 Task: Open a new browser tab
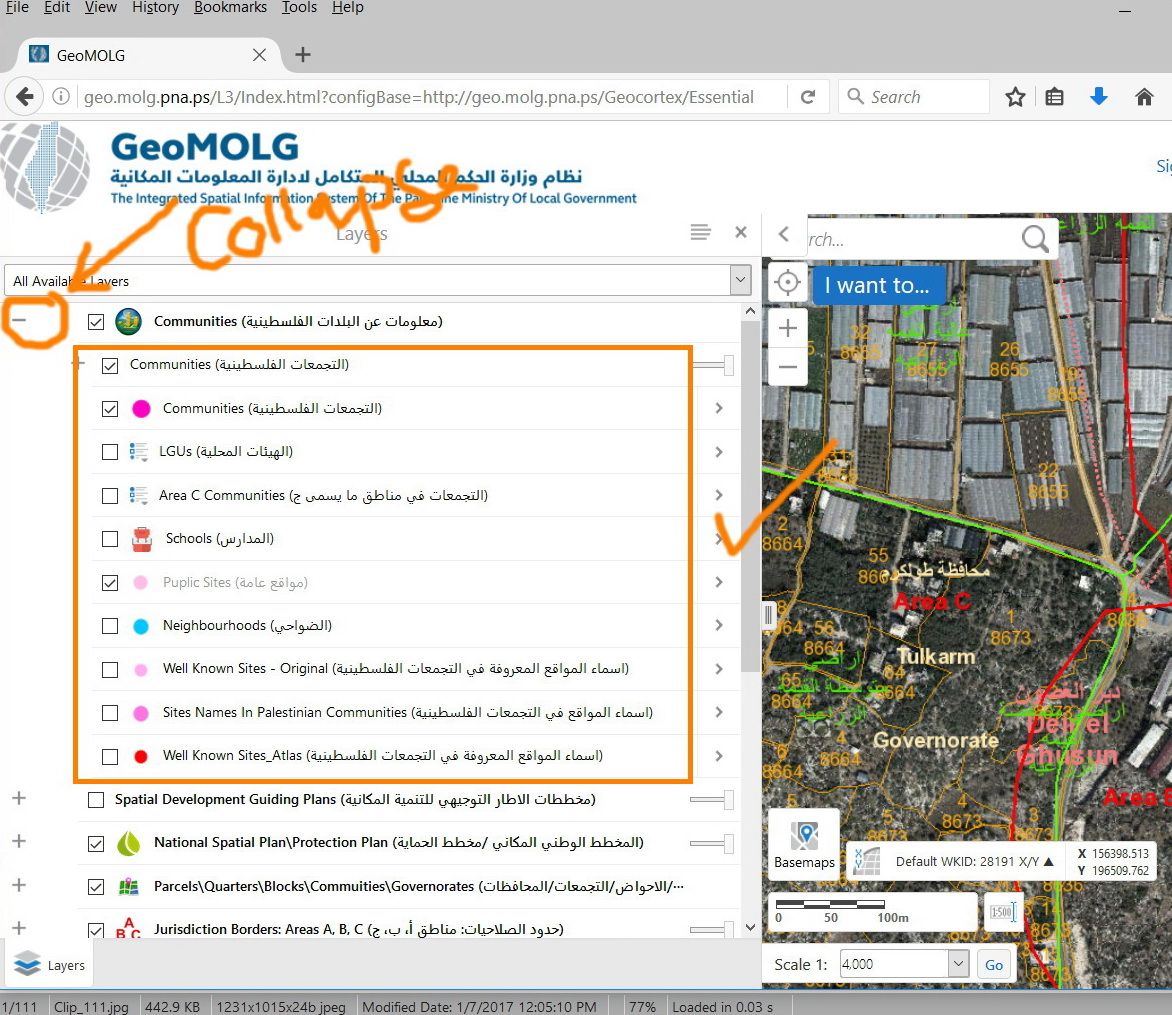click(303, 55)
